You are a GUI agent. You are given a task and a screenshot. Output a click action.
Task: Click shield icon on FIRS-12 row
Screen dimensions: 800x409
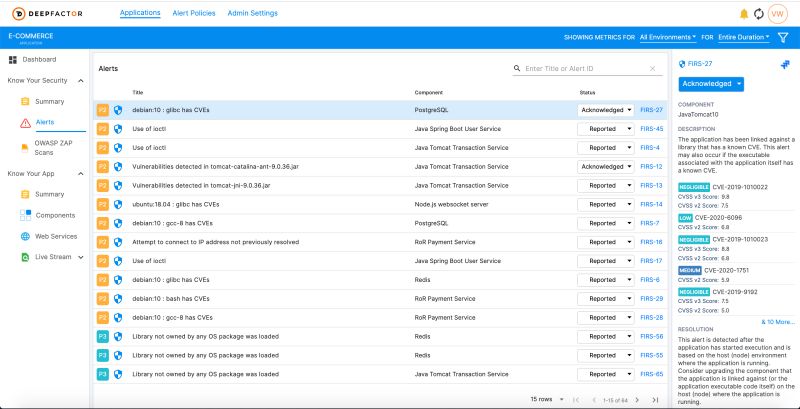(x=118, y=167)
